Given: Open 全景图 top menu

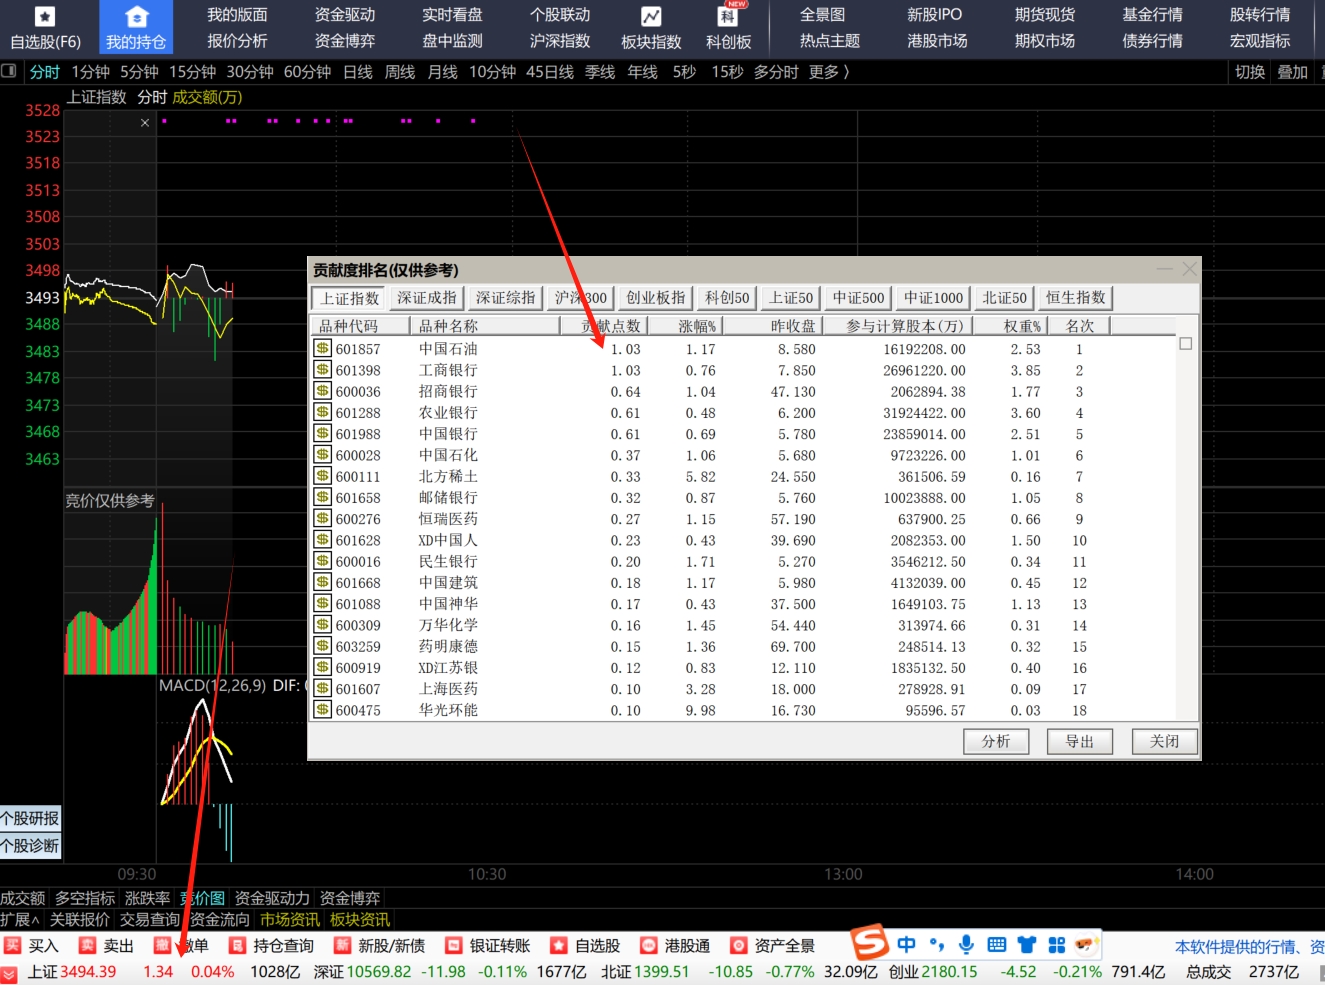Looking at the screenshot, I should [x=822, y=15].
